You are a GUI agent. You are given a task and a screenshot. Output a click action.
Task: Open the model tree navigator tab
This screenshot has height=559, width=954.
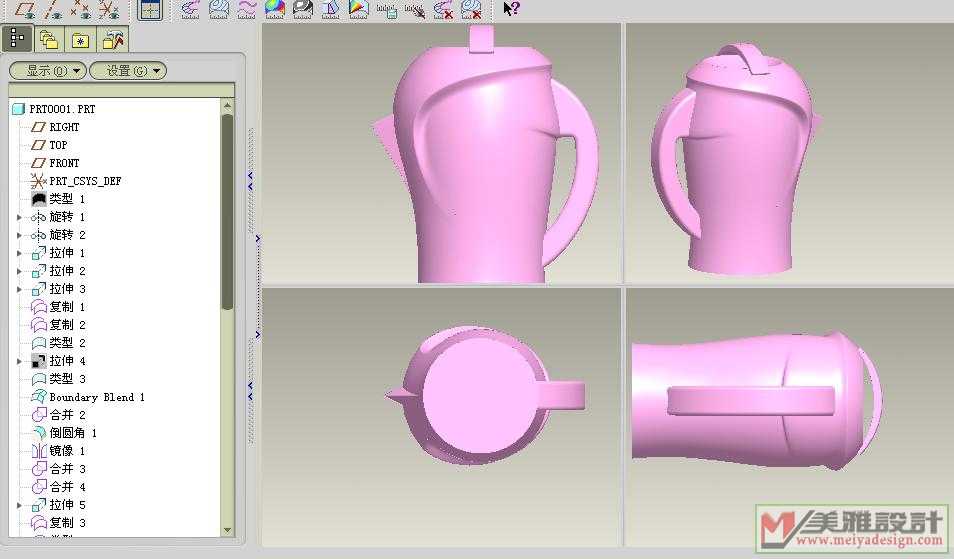click(x=17, y=39)
